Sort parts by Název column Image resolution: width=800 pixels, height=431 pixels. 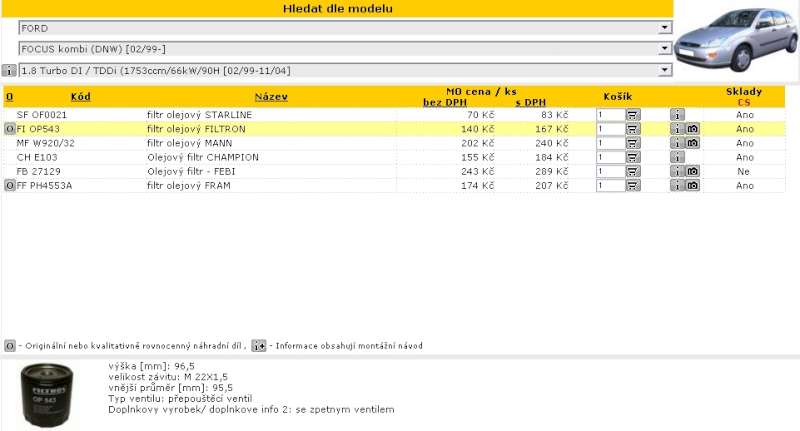pos(271,97)
